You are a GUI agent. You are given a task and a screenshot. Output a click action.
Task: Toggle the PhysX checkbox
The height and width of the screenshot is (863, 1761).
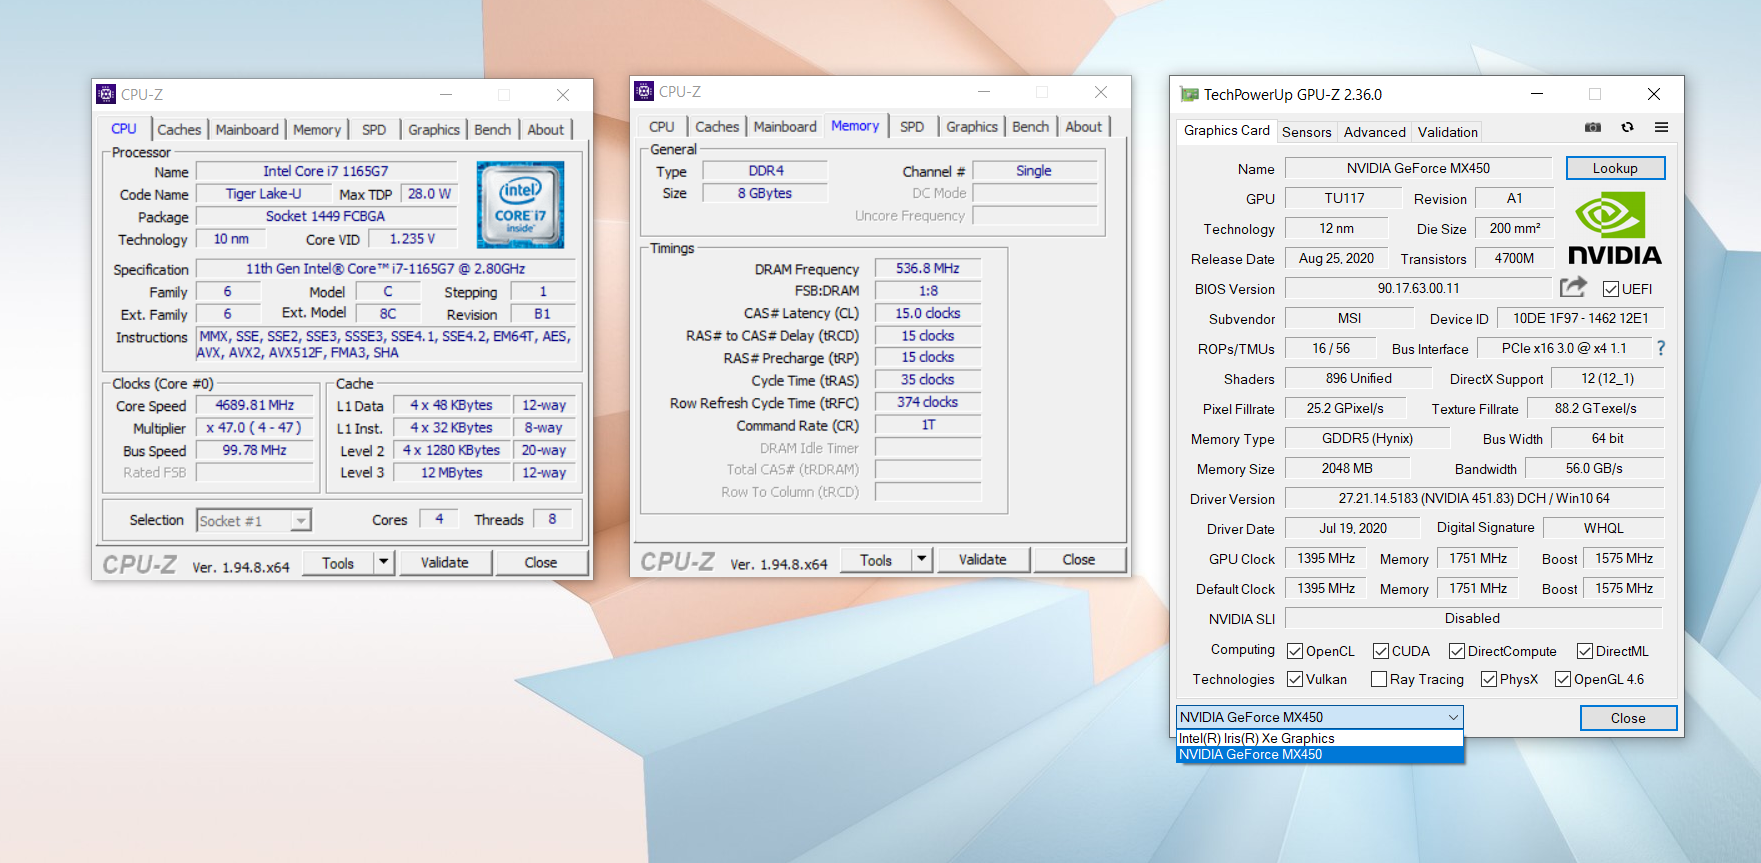[x=1489, y=679]
